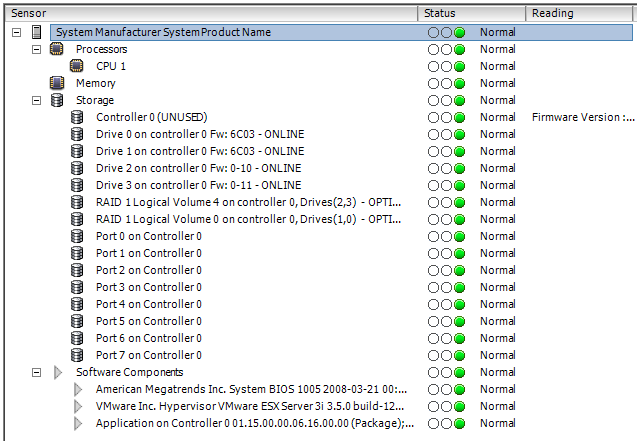This screenshot has width=637, height=441.
Task: Select RAID 1 Logical Volume 0 row
Action: point(249,219)
